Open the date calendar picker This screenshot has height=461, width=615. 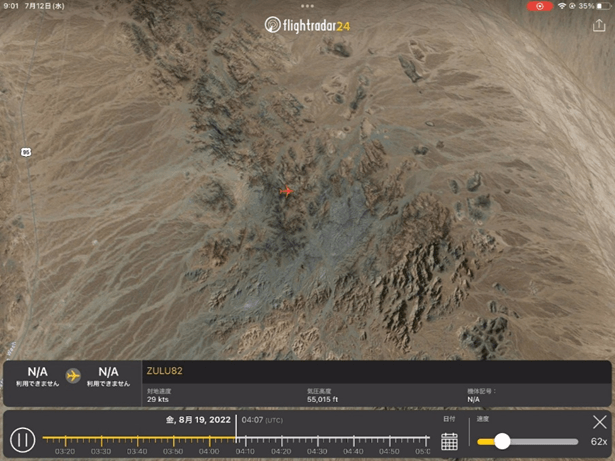click(x=449, y=441)
